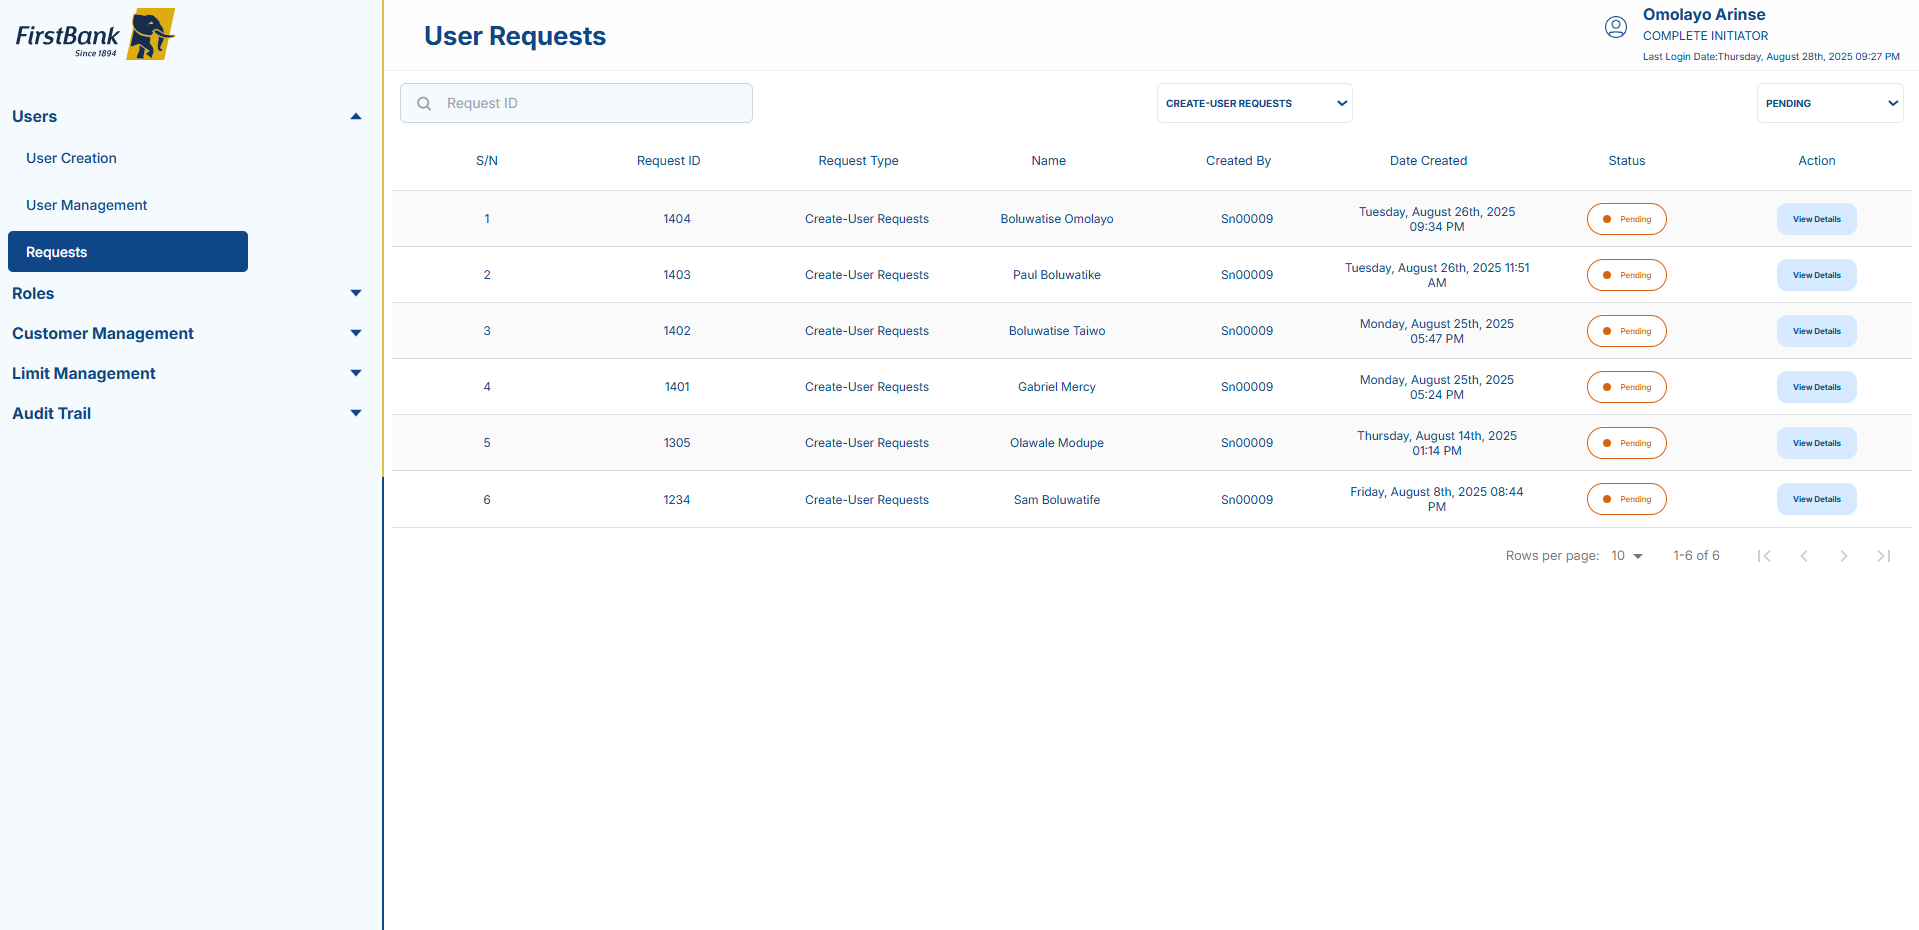Change the rows per page selector

pyautogui.click(x=1626, y=556)
